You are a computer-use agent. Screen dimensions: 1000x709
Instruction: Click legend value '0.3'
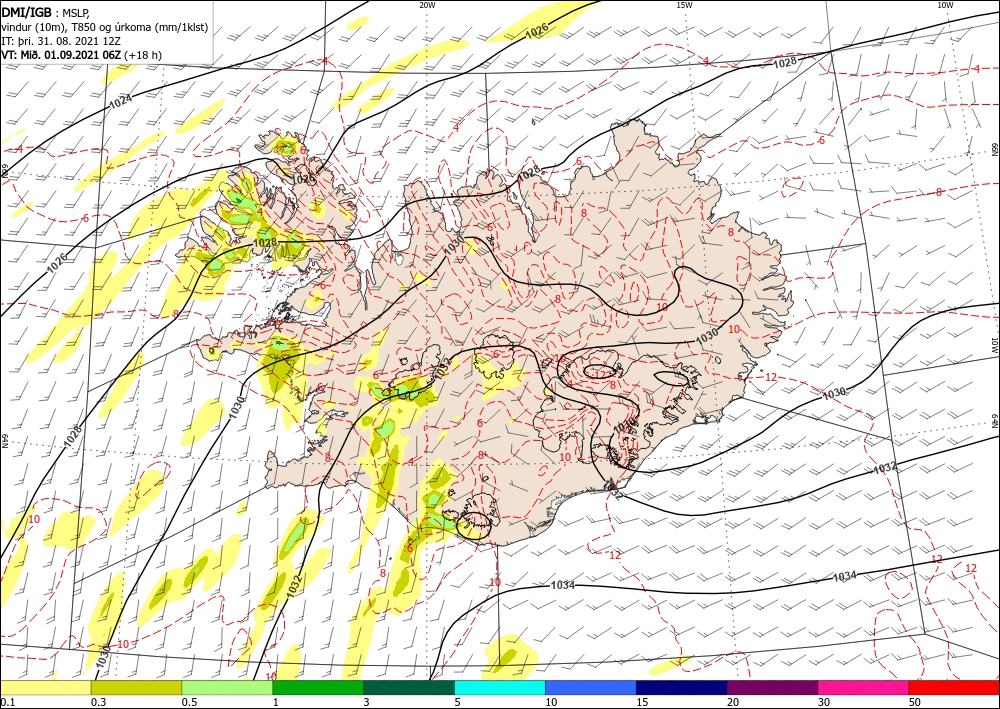[x=97, y=702]
